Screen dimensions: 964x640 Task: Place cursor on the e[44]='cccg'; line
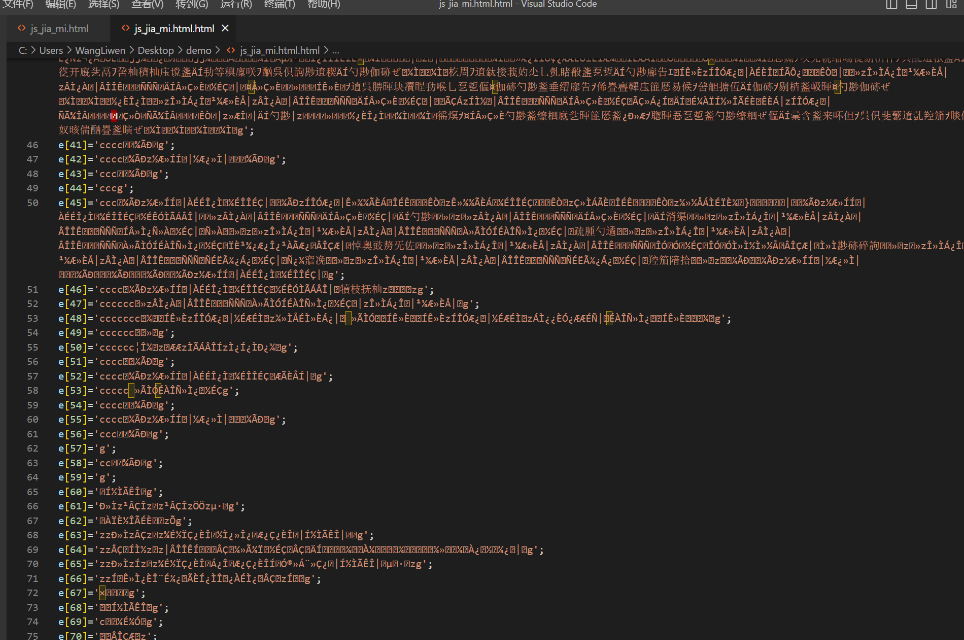click(96, 188)
